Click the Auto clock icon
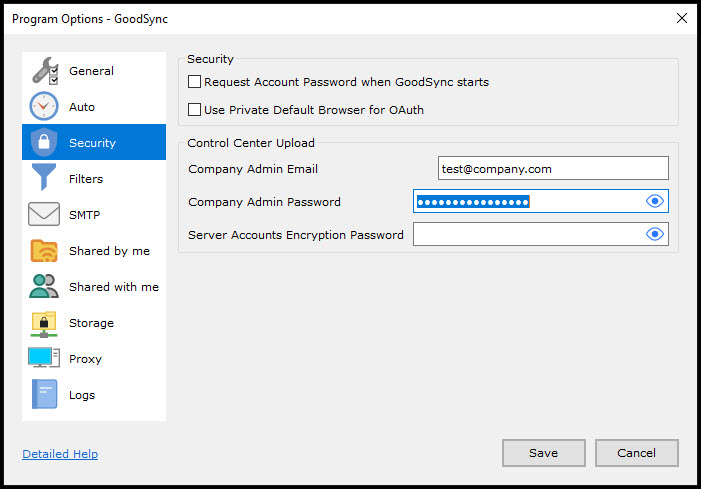 click(x=44, y=107)
